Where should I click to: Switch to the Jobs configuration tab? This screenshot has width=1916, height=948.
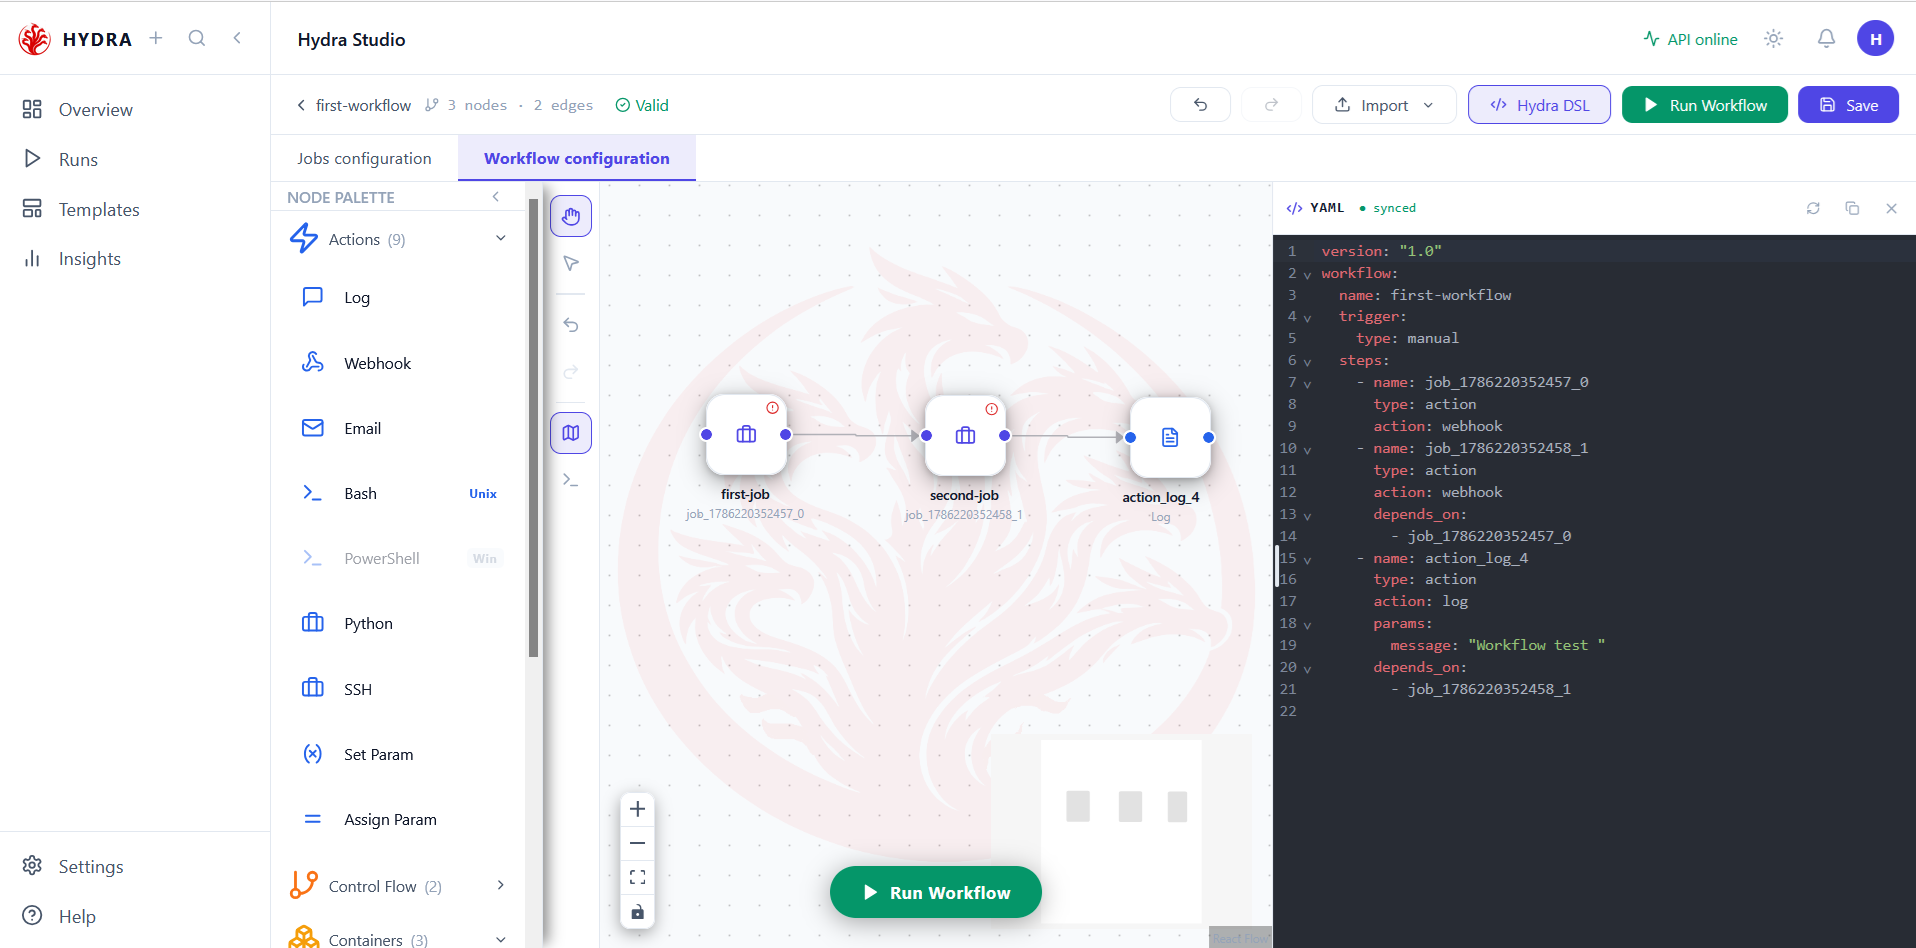pos(364,158)
